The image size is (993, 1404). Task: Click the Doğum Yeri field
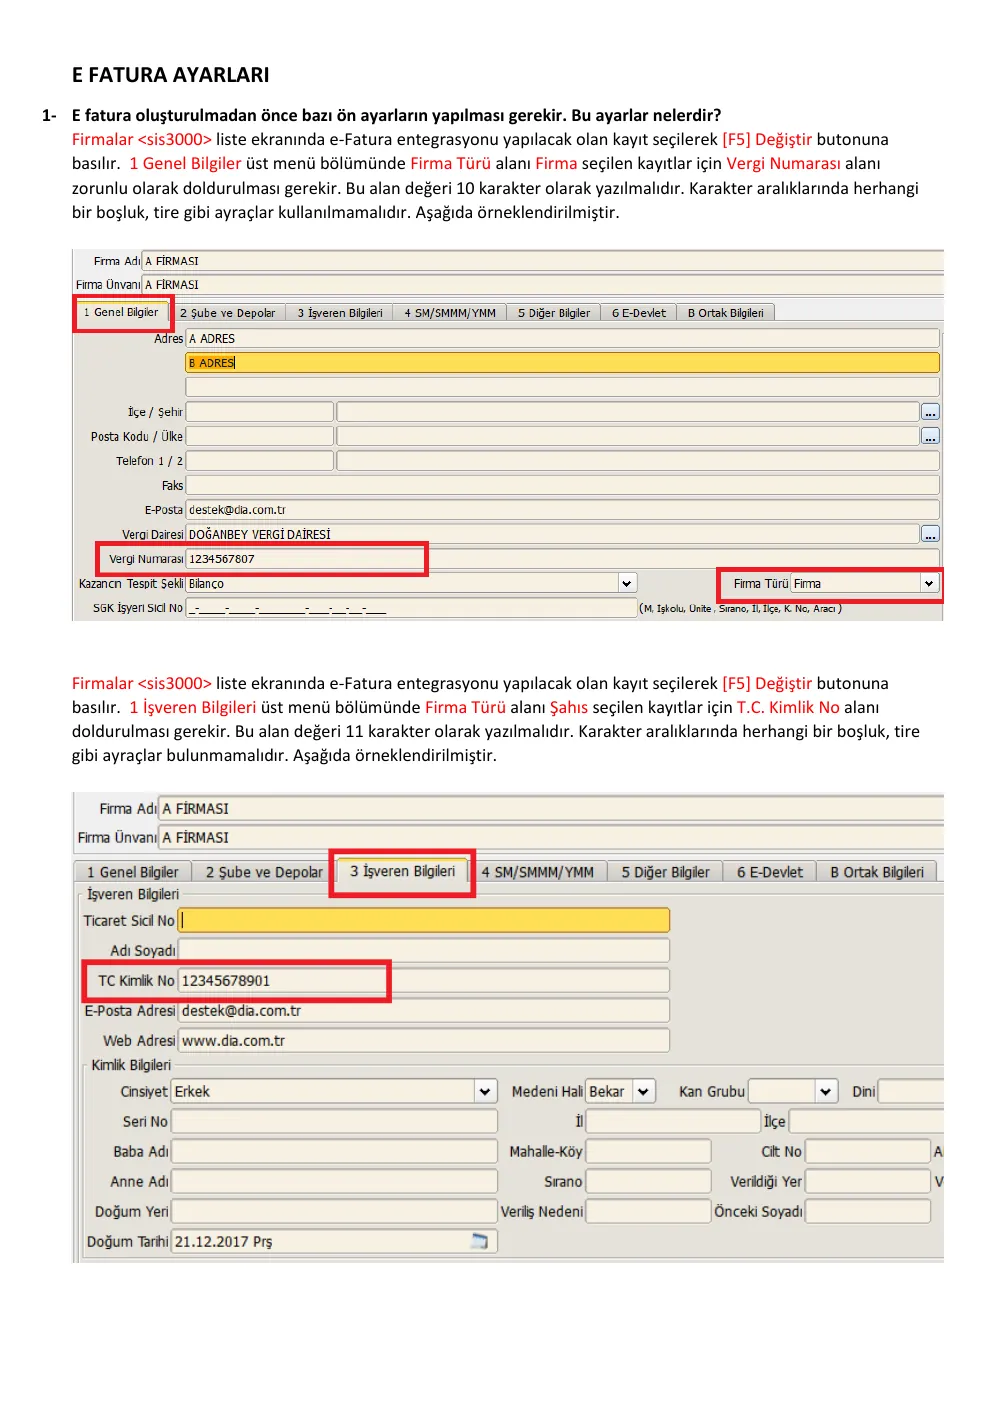pos(335,1211)
